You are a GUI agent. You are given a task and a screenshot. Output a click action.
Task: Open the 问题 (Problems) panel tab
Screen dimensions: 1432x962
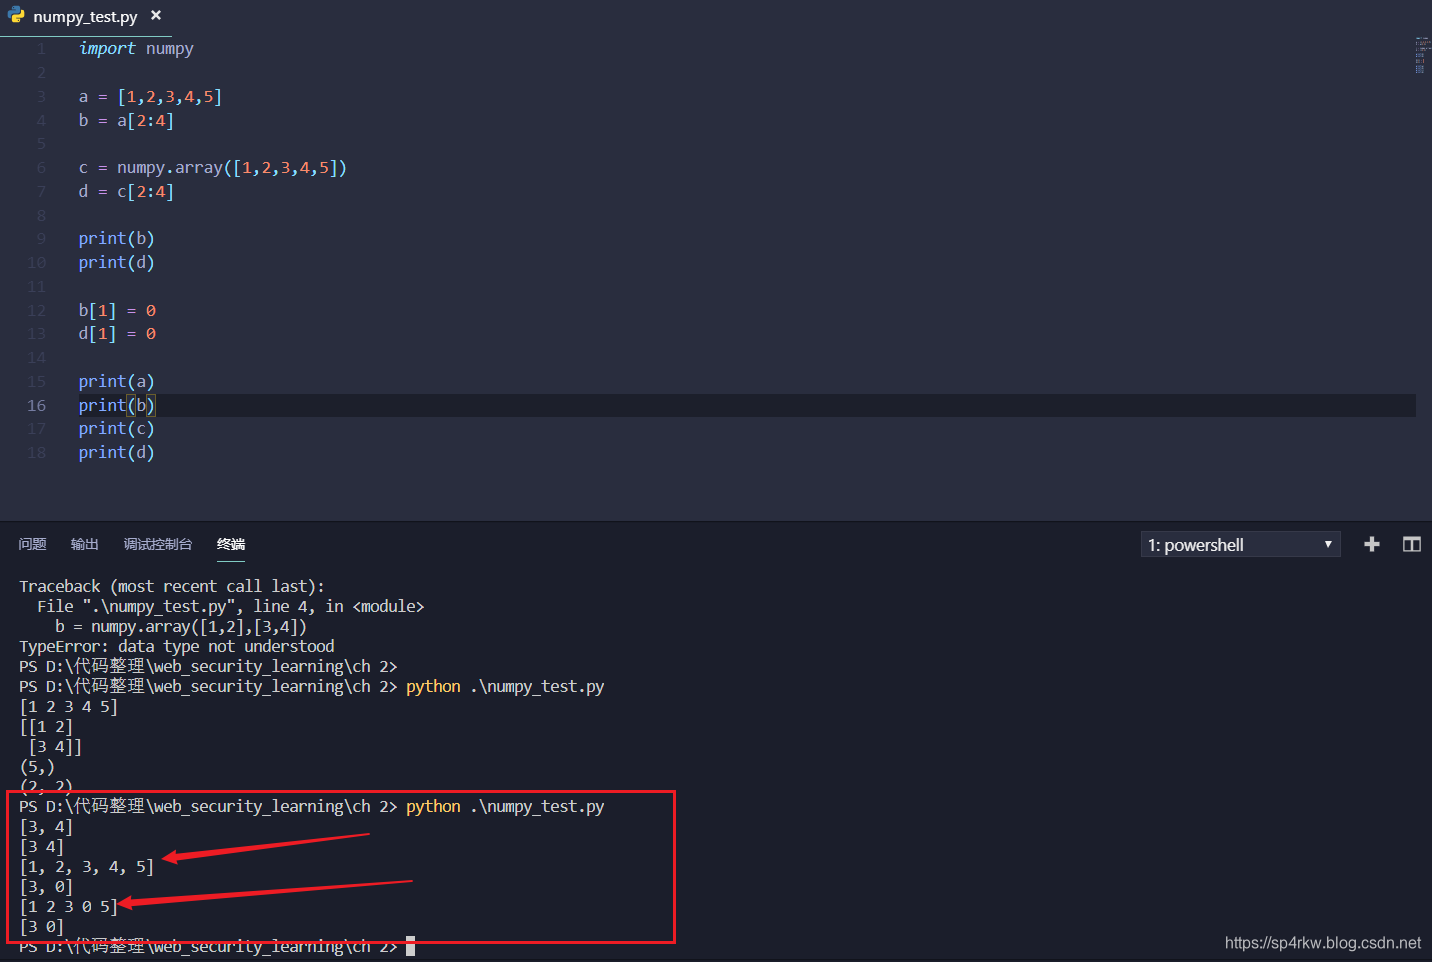pos(32,544)
